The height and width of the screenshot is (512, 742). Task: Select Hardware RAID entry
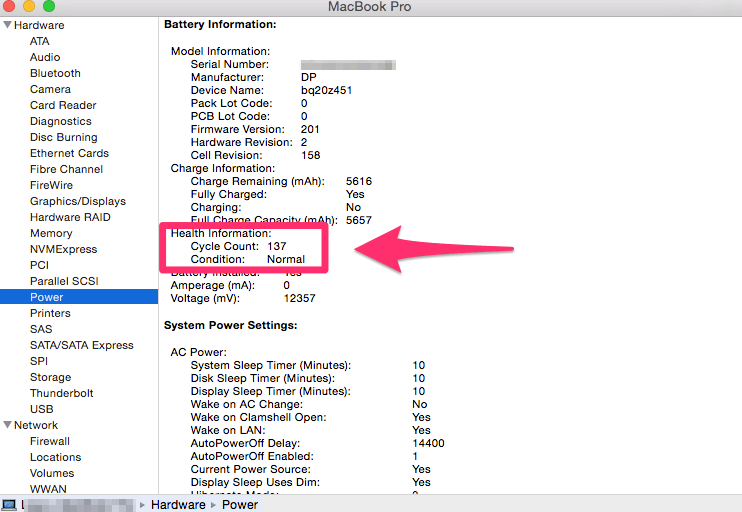coord(70,217)
